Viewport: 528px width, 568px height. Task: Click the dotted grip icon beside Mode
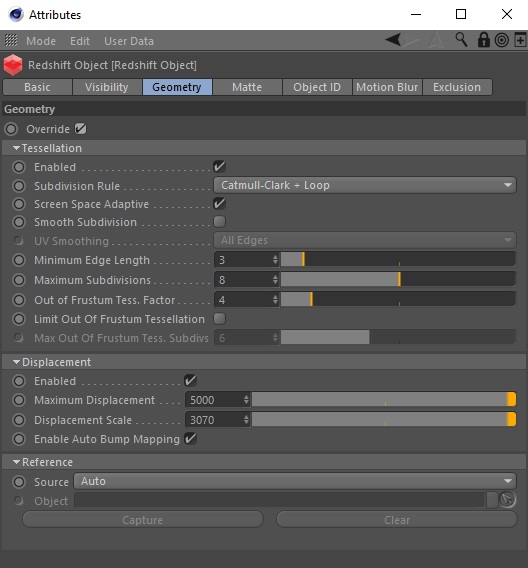(11, 40)
